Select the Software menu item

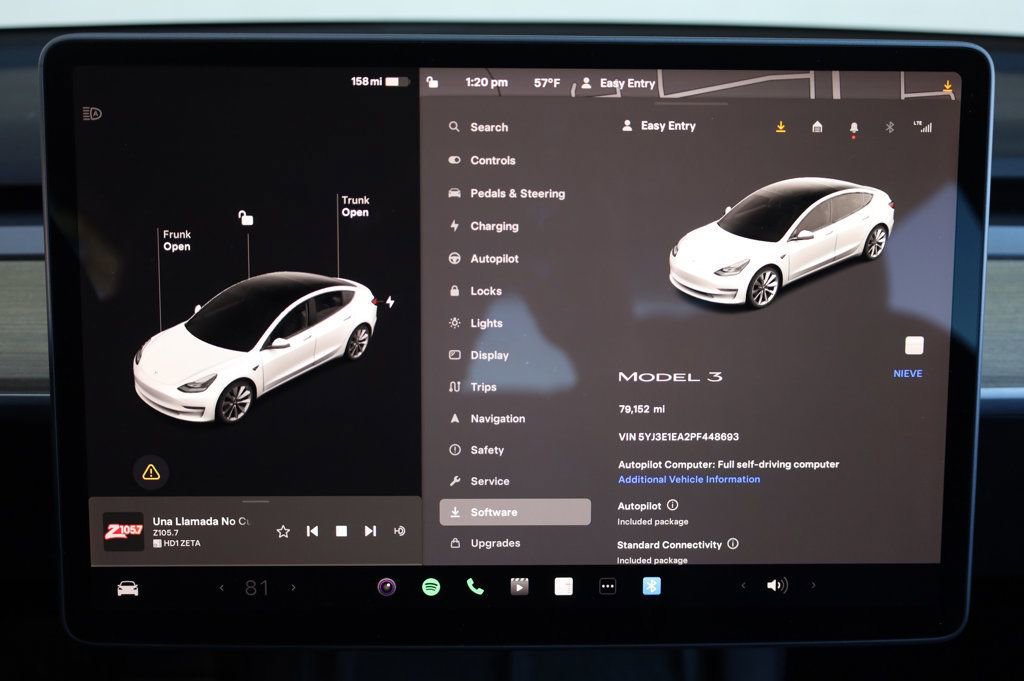[x=515, y=513]
